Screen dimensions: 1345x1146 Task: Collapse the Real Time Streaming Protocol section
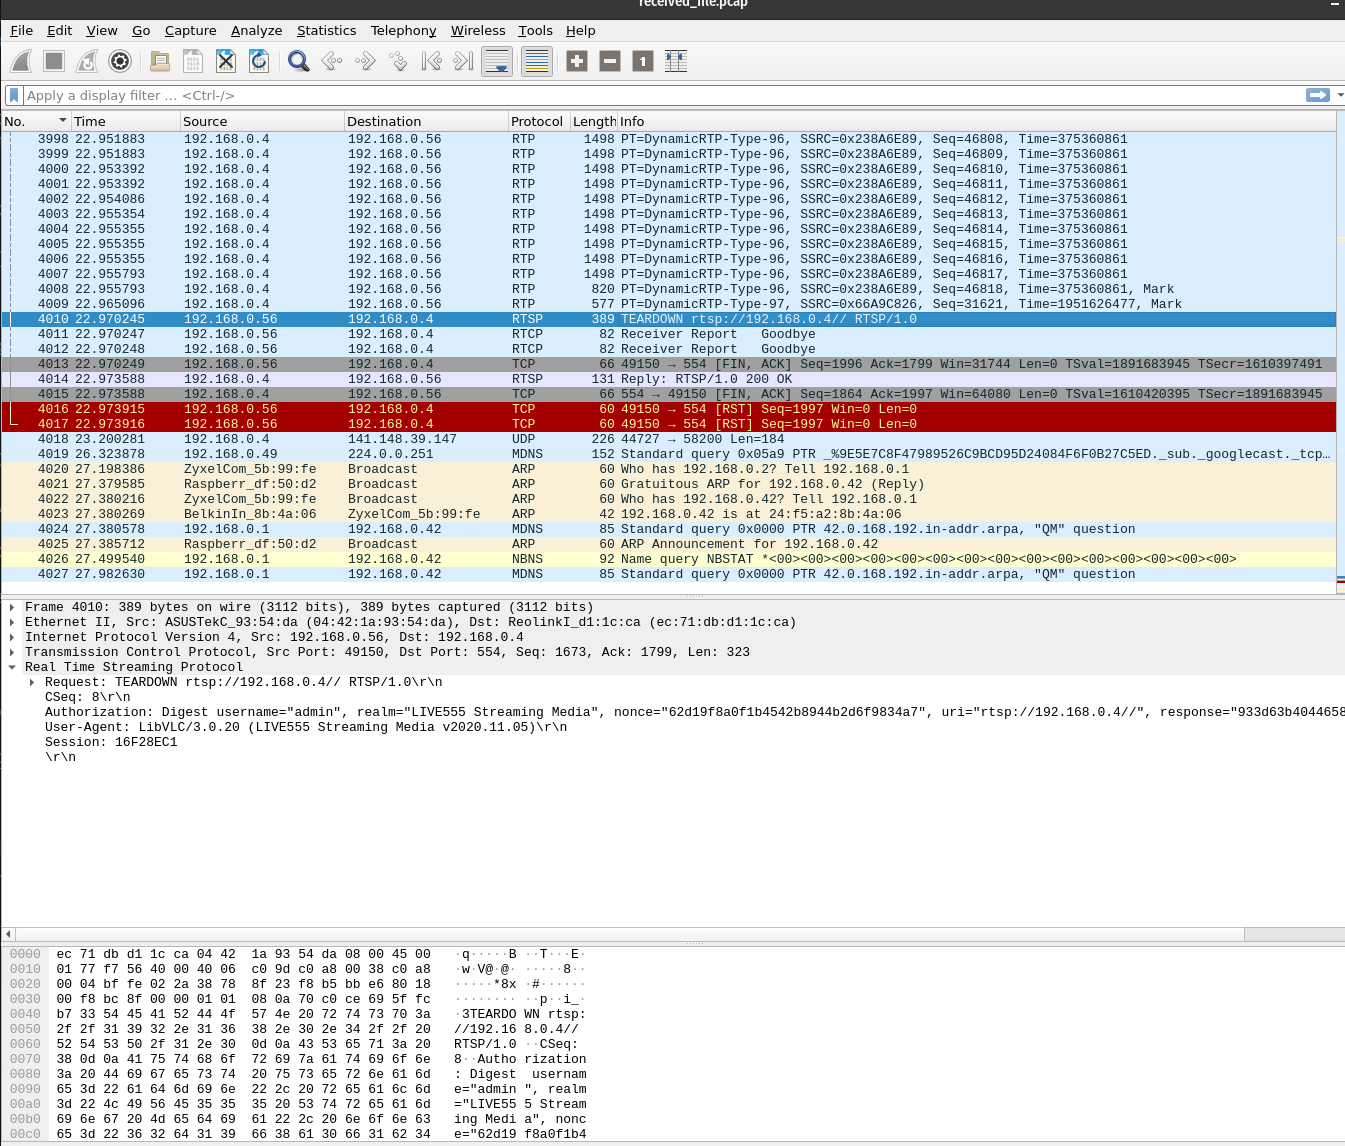point(12,667)
